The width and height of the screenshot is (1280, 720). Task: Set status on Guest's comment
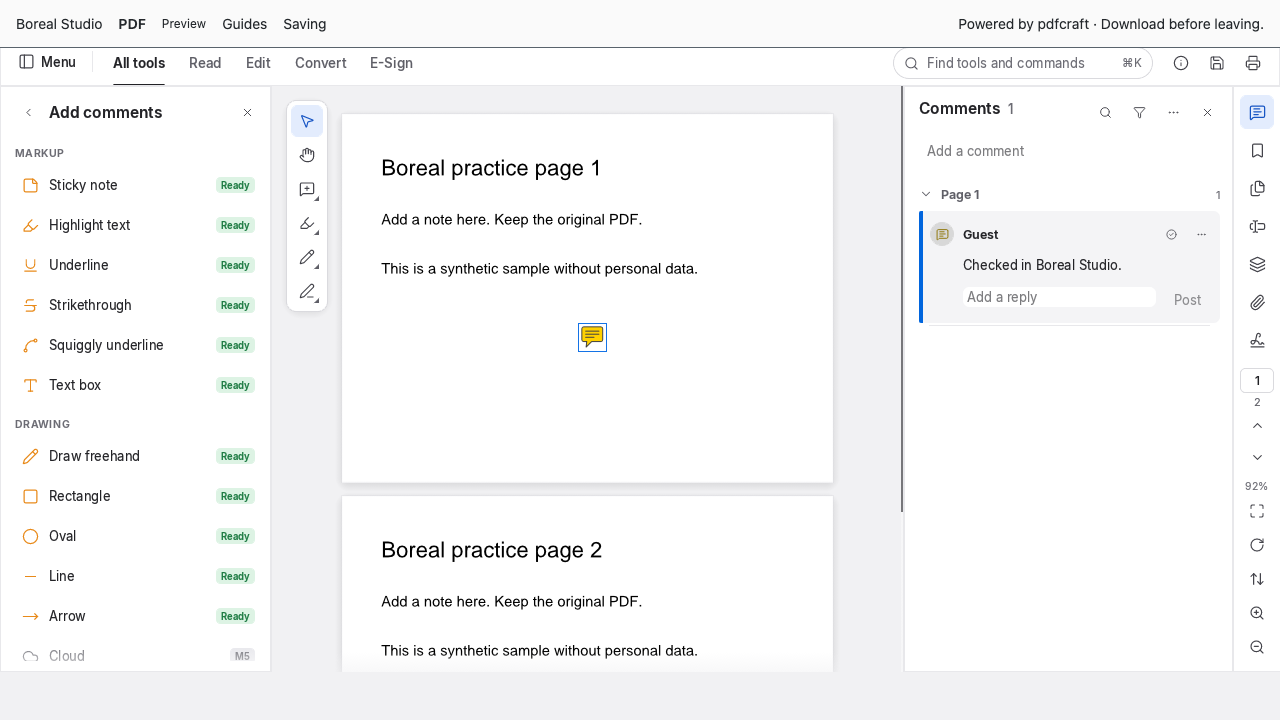coord(1171,234)
